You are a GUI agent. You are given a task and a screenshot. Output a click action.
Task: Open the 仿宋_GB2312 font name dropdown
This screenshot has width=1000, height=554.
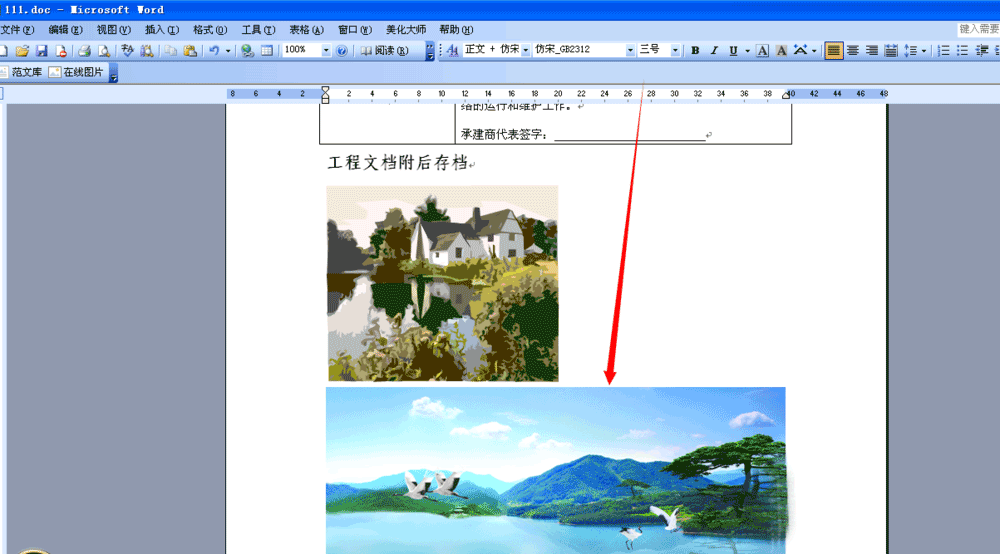tap(630, 50)
